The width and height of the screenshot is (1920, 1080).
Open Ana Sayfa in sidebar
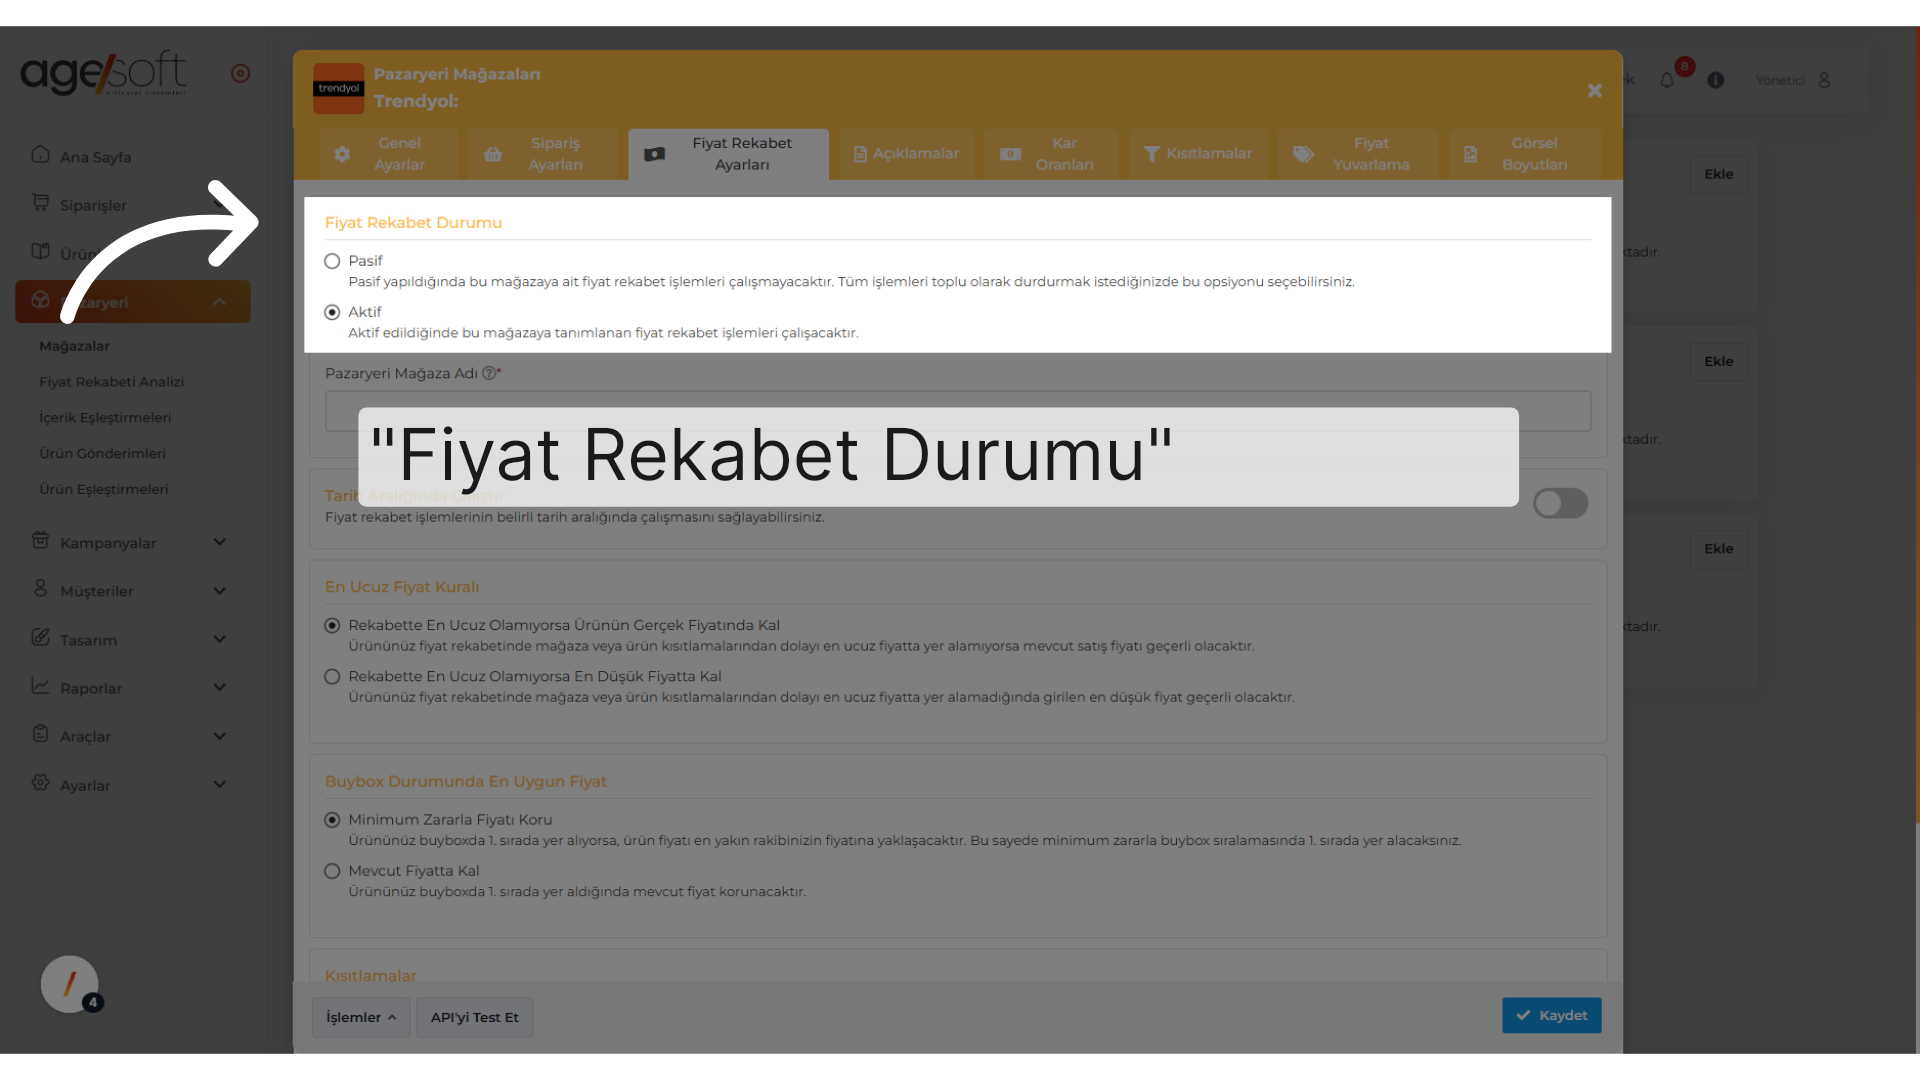click(x=95, y=157)
